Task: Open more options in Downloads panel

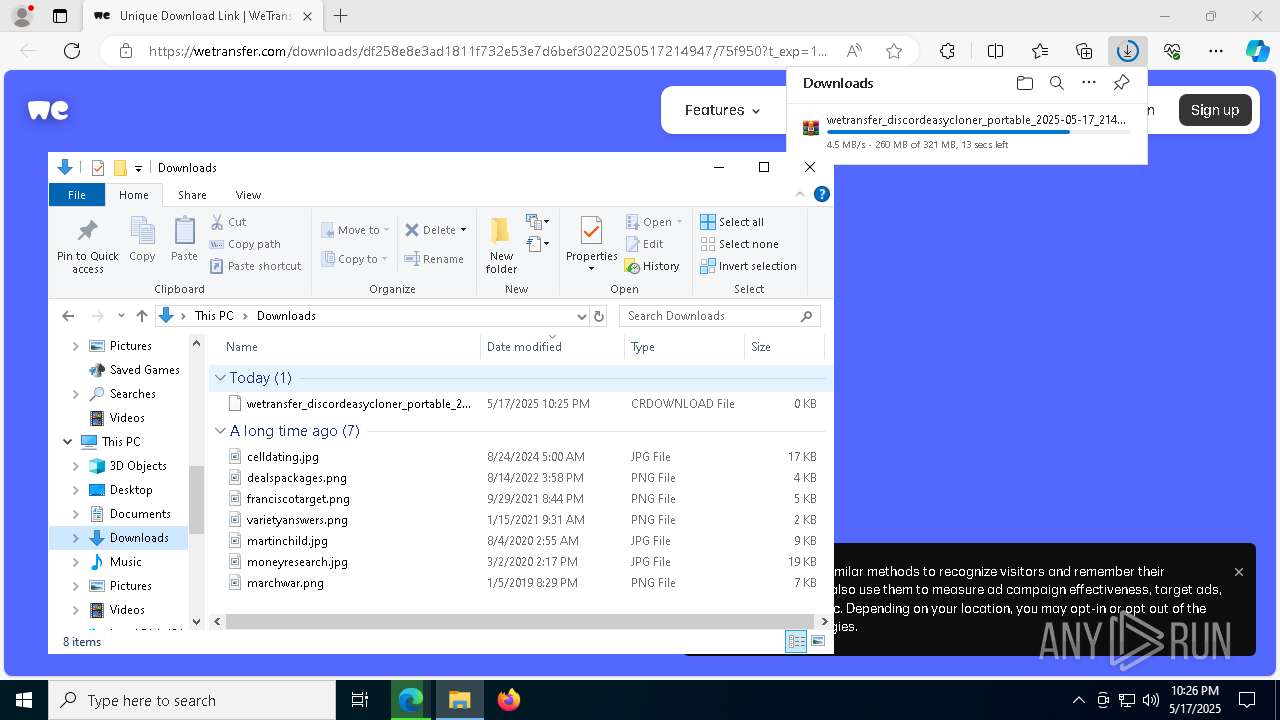Action: click(x=1089, y=83)
